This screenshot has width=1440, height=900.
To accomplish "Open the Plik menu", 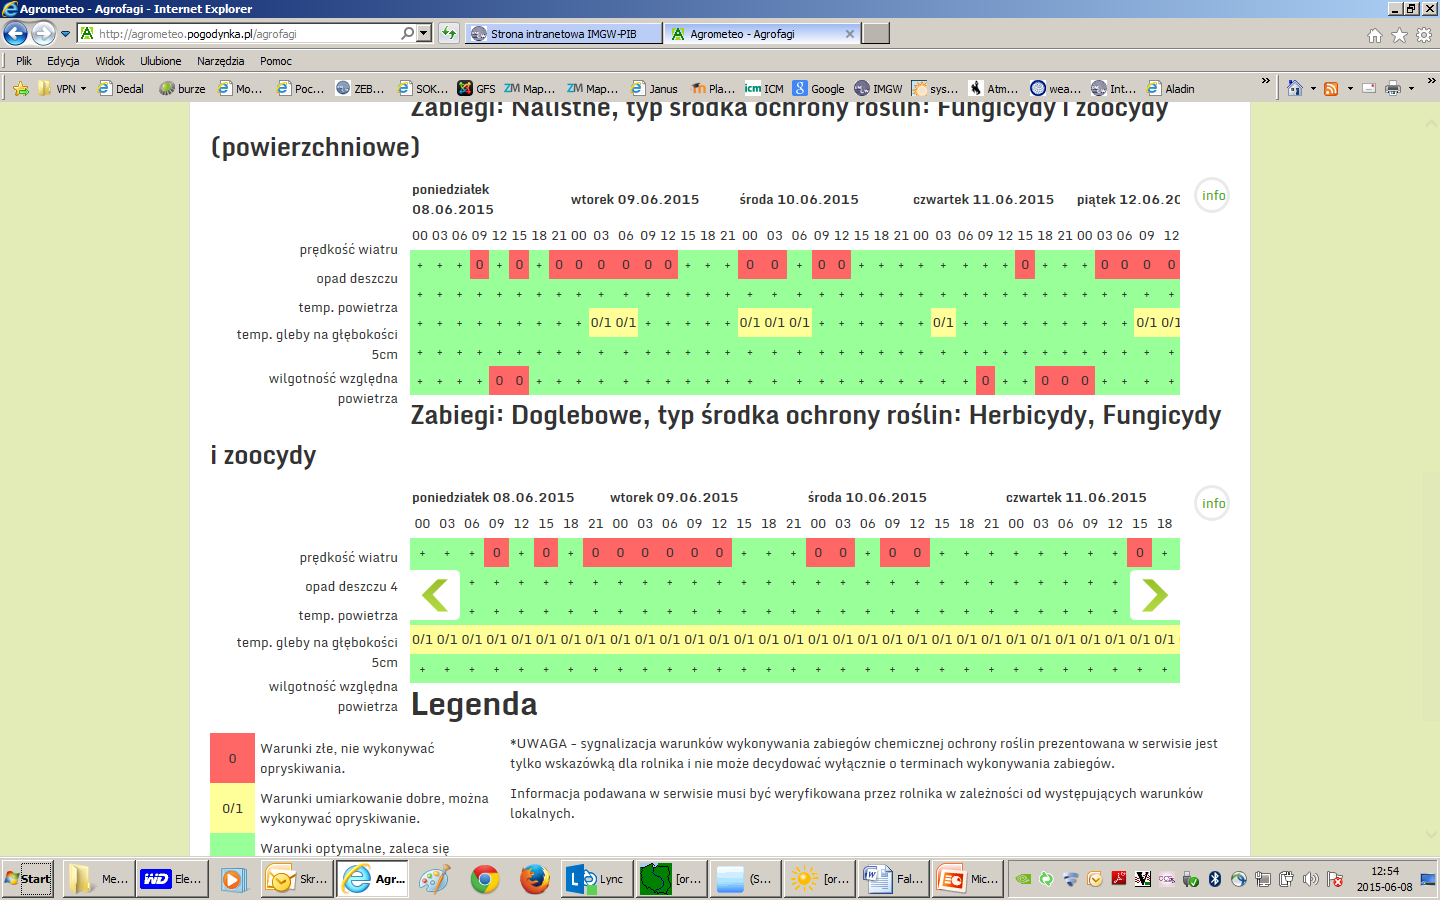I will [x=24, y=61].
